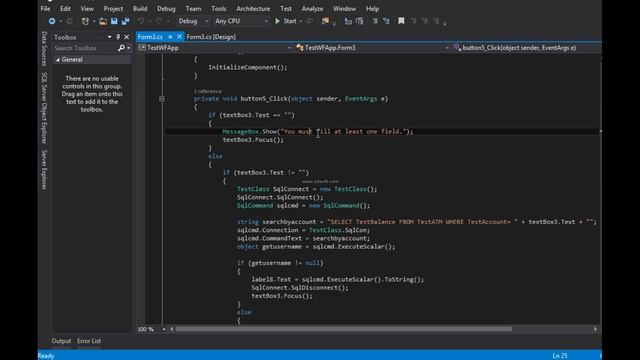Screen dimensions: 640x360
Task: Show the Output panel tab
Action: coord(61,341)
